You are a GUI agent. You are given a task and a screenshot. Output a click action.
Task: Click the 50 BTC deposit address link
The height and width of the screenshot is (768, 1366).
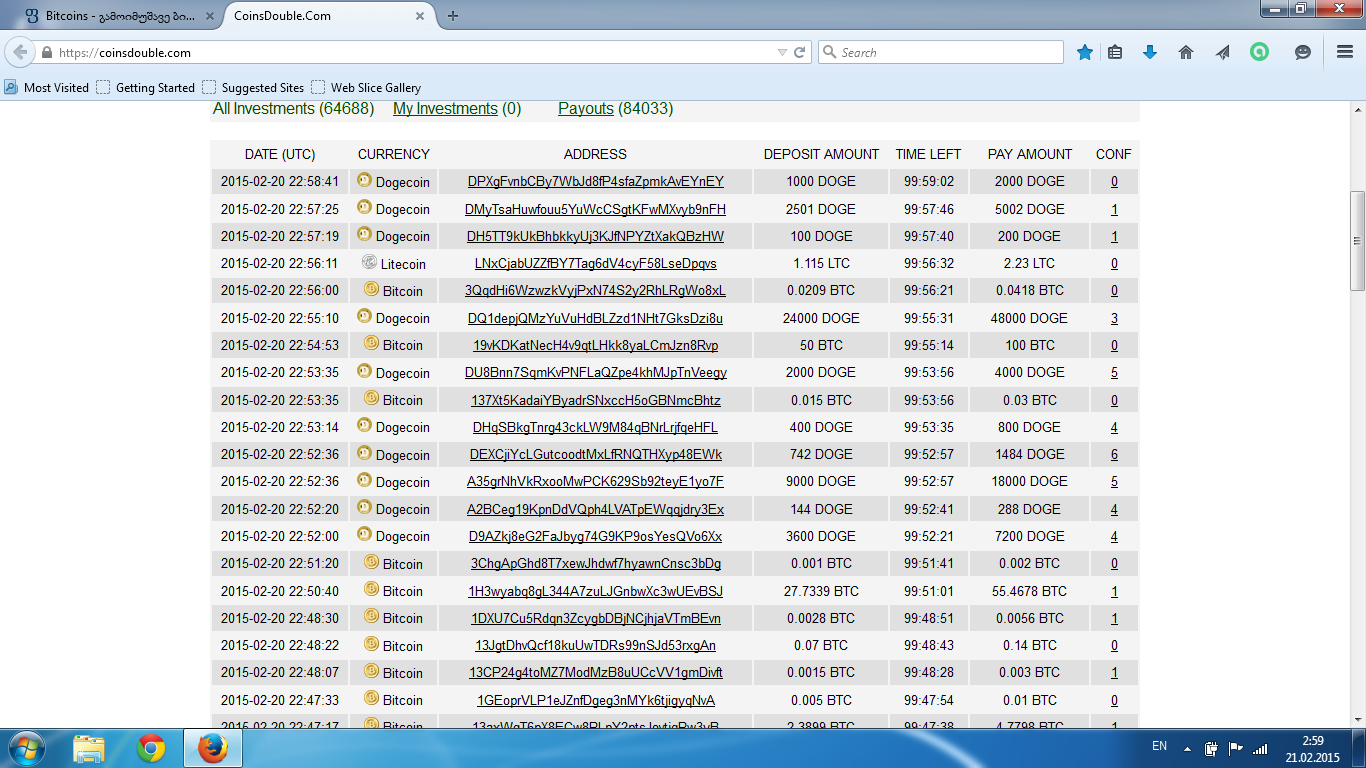(595, 346)
